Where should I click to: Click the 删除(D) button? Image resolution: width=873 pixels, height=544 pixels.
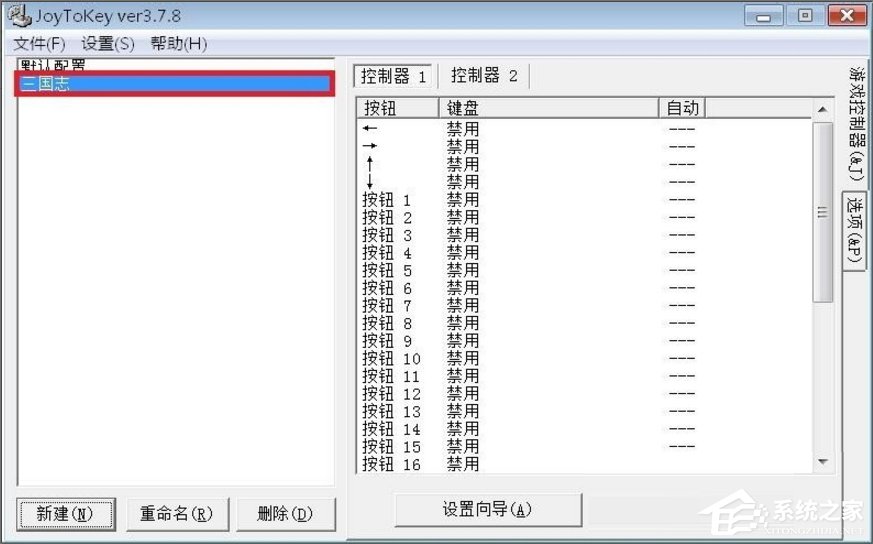click(286, 513)
